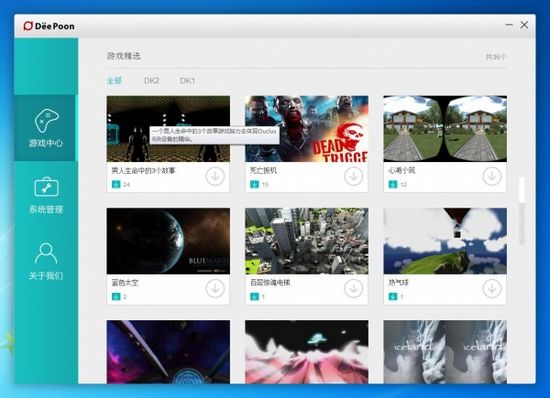Image resolution: width=550 pixels, height=398 pixels.
Task: Open the 游戏中心 game controller section
Action: pyautogui.click(x=46, y=128)
